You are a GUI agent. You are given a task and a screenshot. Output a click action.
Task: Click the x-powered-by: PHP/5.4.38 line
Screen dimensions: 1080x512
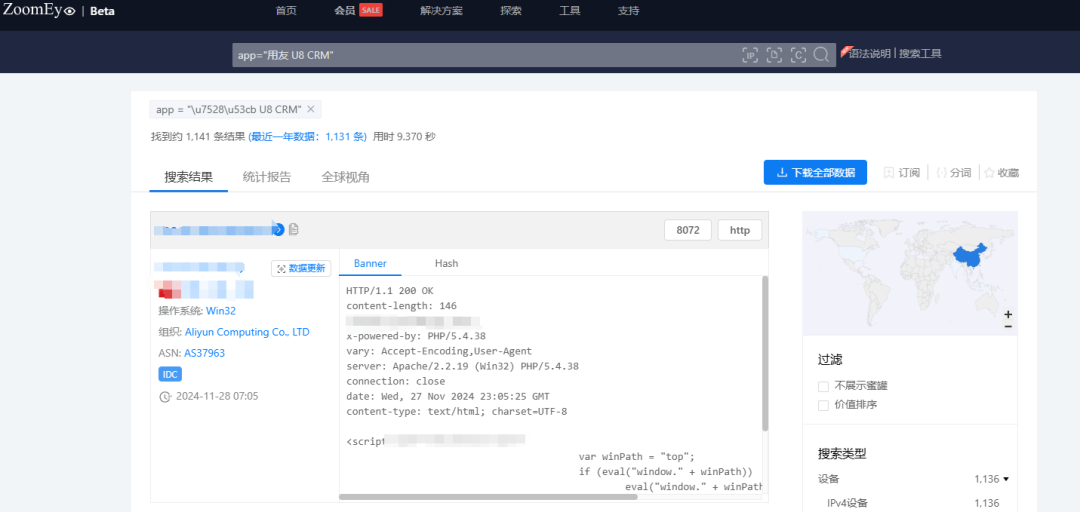(x=416, y=336)
